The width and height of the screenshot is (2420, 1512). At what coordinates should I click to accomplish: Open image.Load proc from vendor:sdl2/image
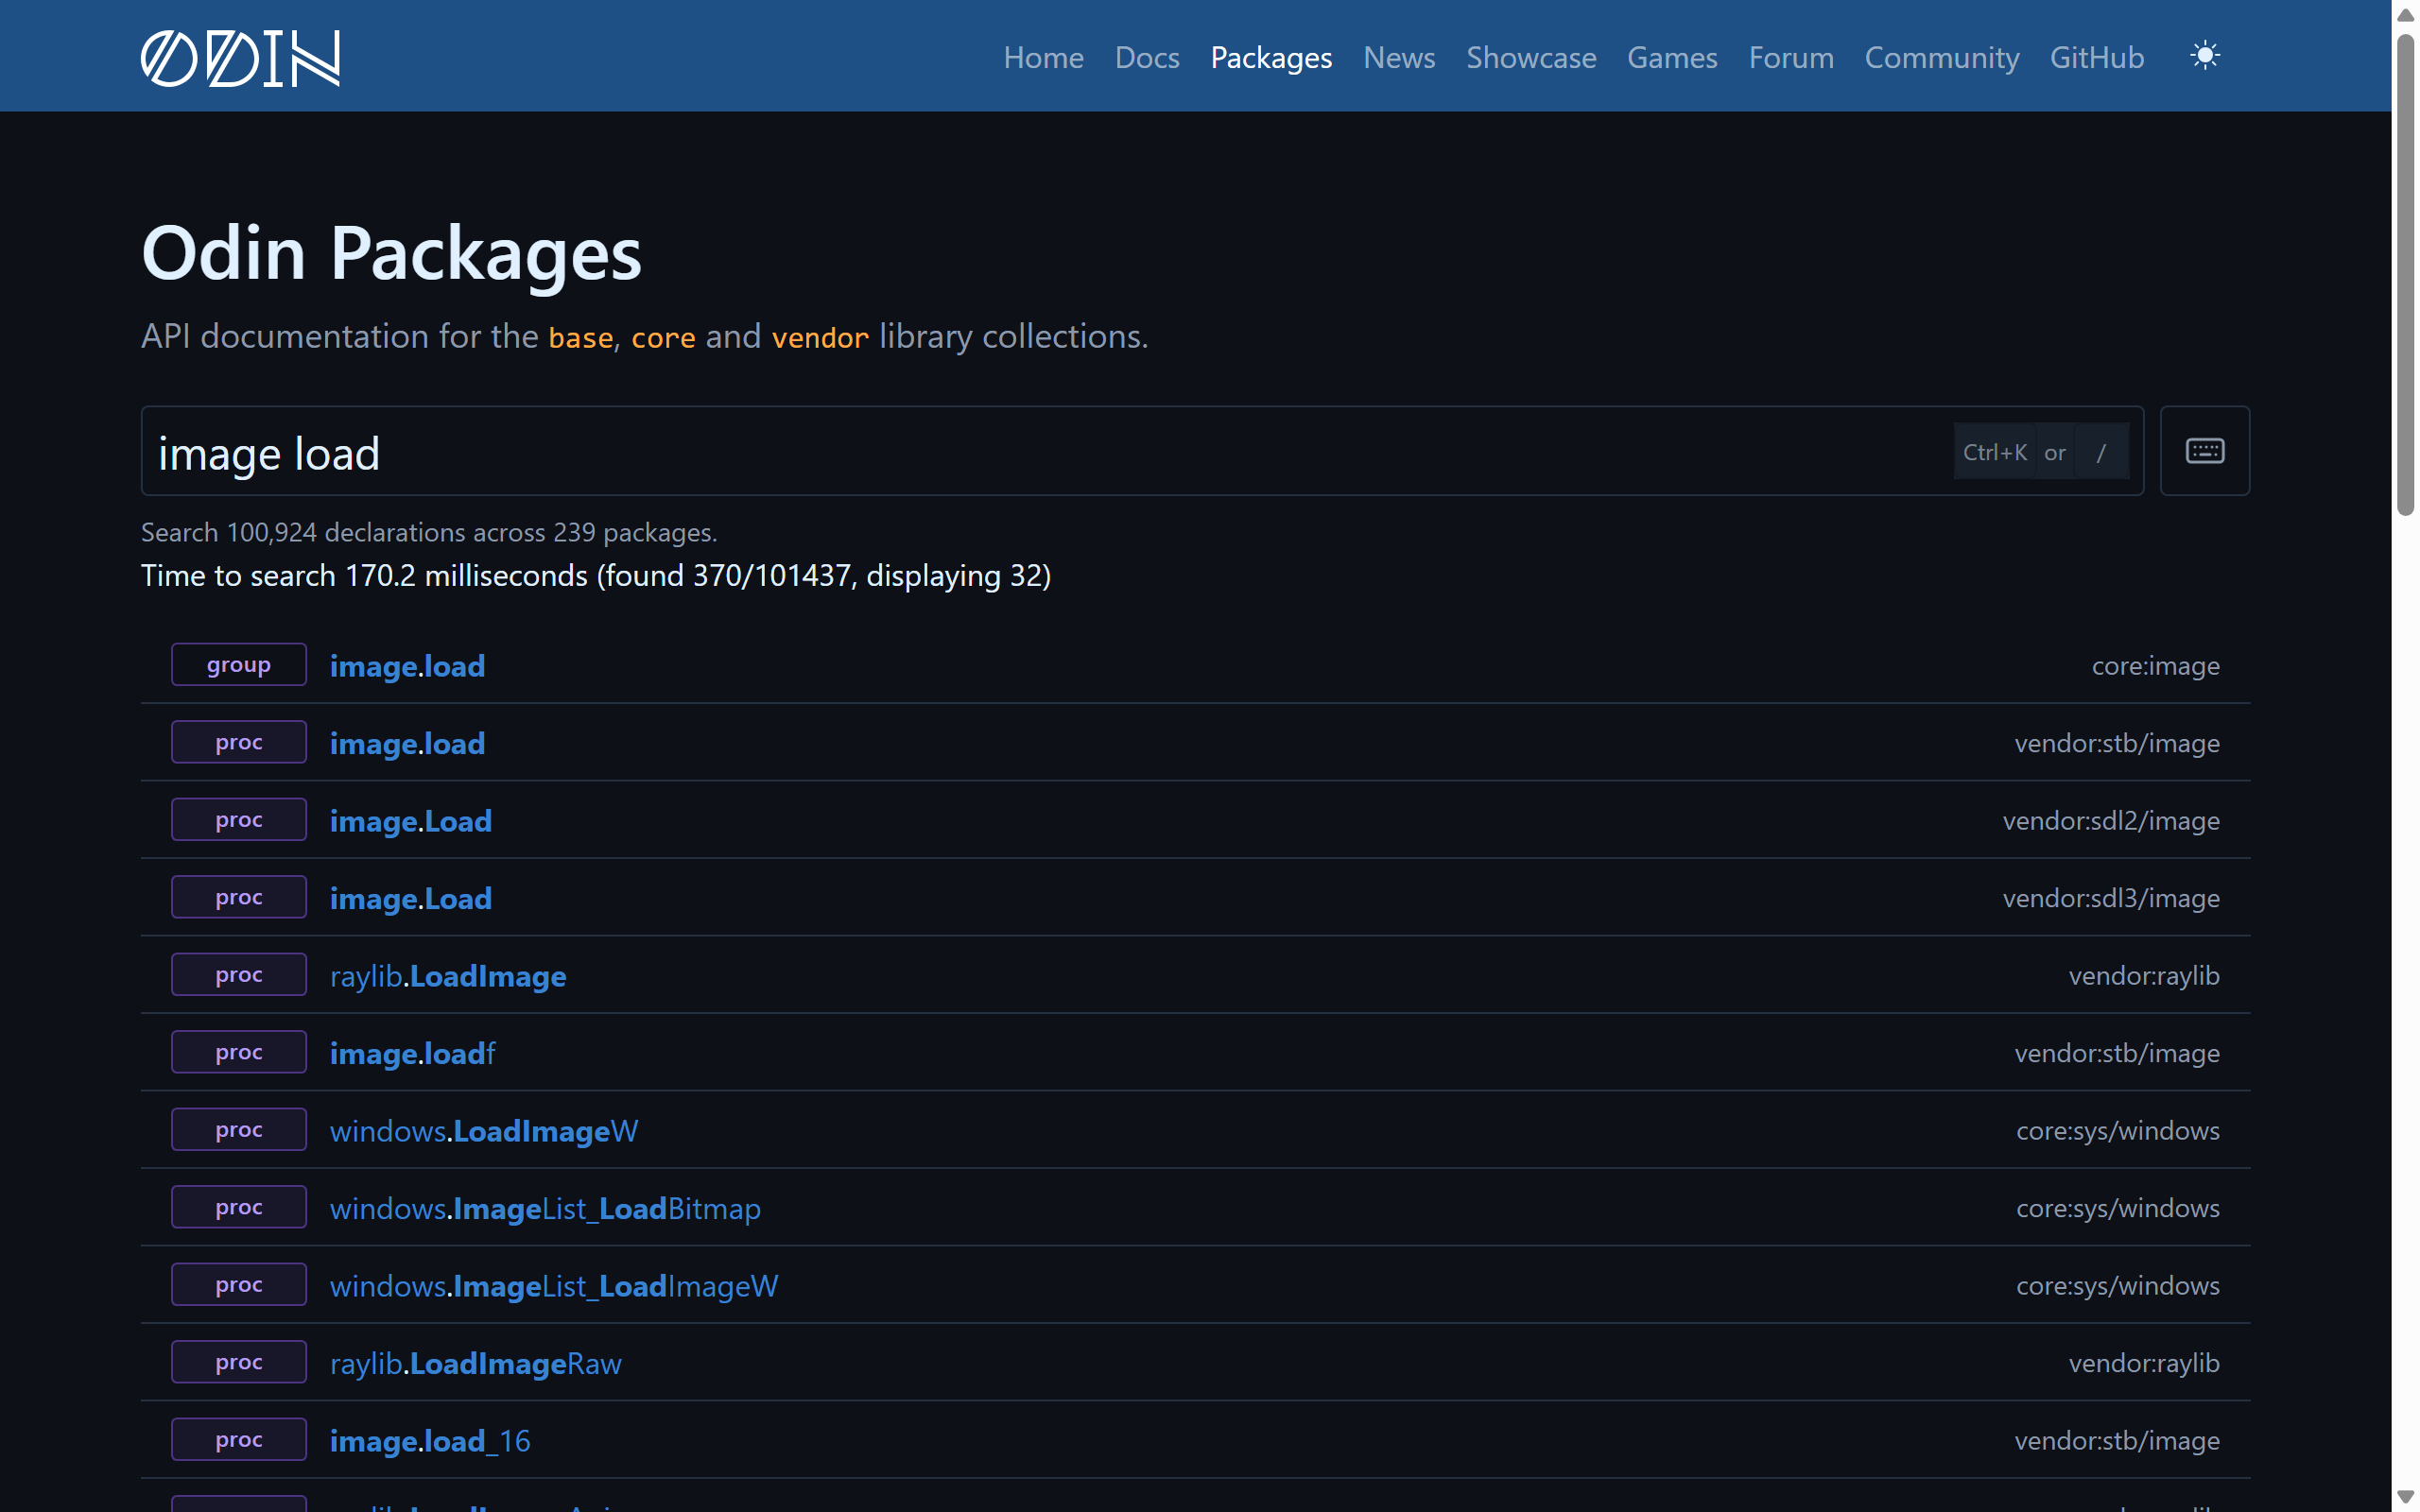(411, 821)
